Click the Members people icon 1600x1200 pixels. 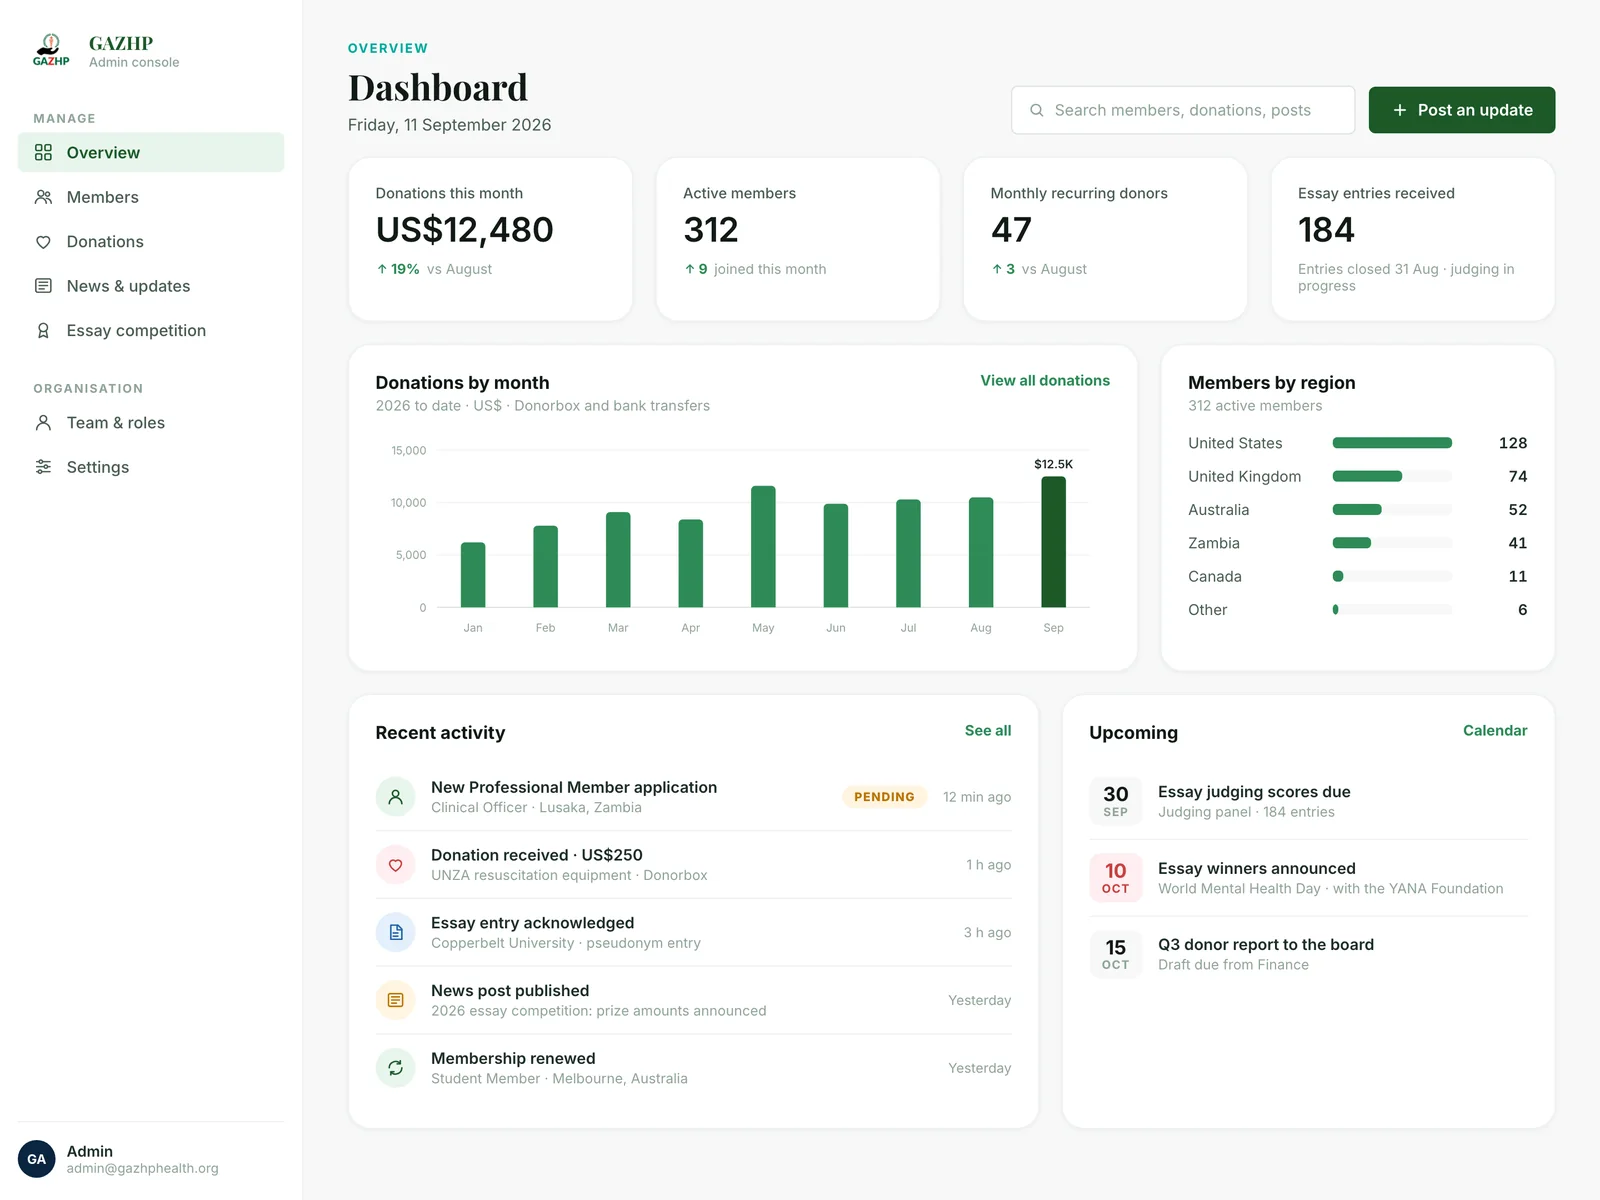coord(43,197)
